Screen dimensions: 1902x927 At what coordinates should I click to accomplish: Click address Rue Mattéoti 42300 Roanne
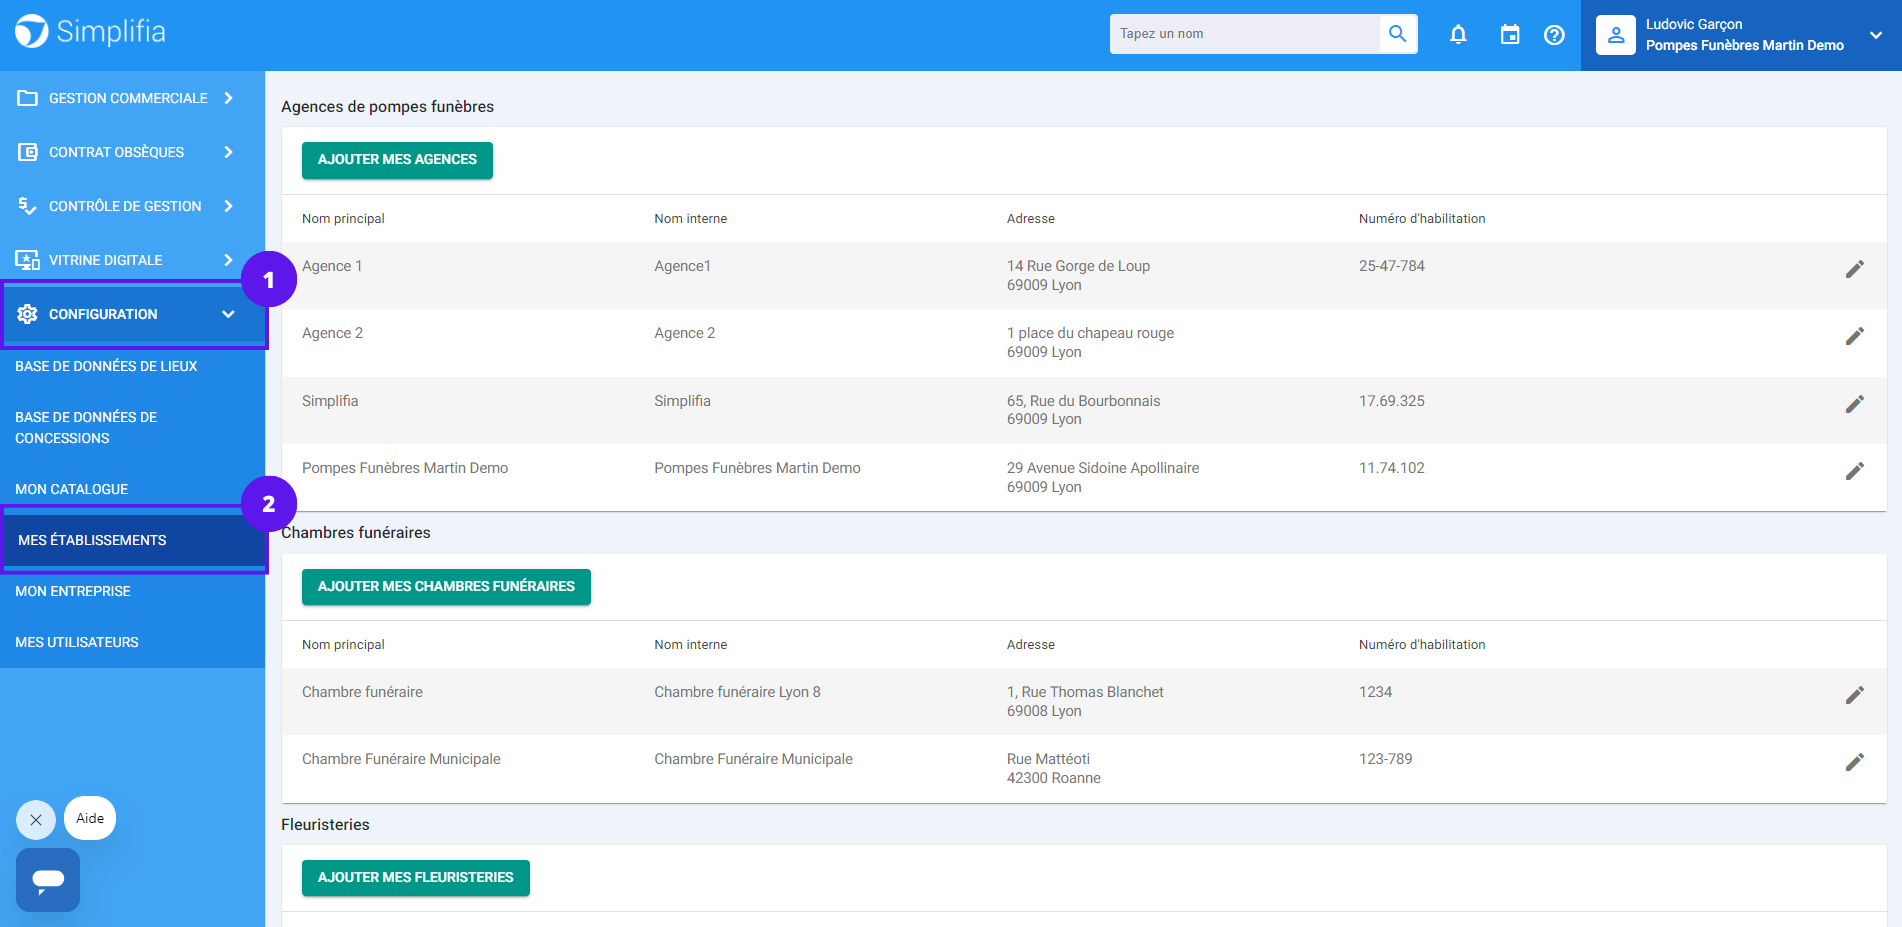[1053, 769]
